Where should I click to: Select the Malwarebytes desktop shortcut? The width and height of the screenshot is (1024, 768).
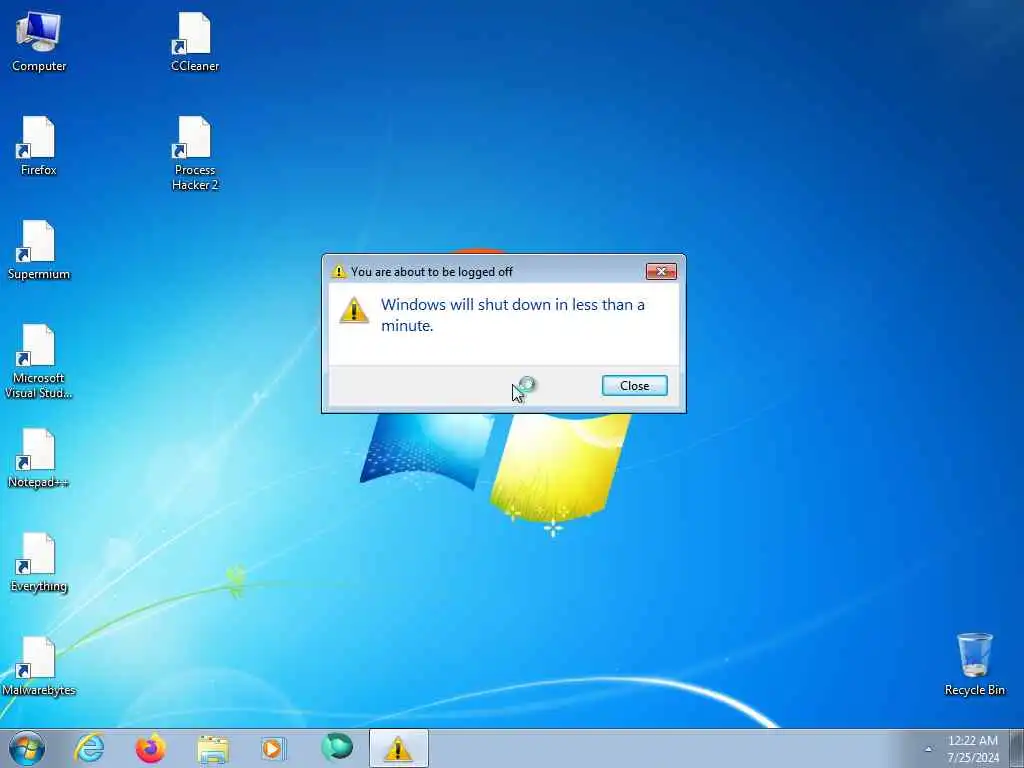(x=39, y=666)
